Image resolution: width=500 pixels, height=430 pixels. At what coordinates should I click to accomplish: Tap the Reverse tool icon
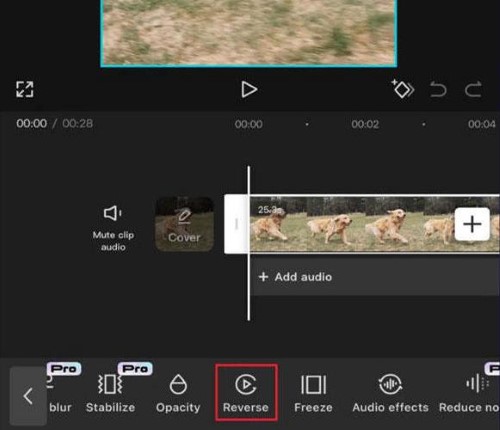246,384
